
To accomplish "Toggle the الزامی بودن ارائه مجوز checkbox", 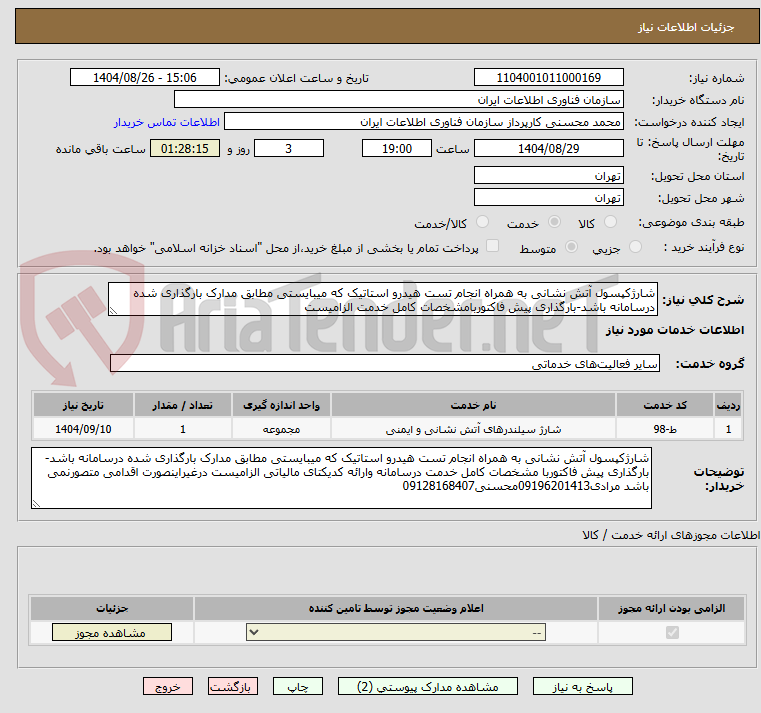I will [x=672, y=632].
